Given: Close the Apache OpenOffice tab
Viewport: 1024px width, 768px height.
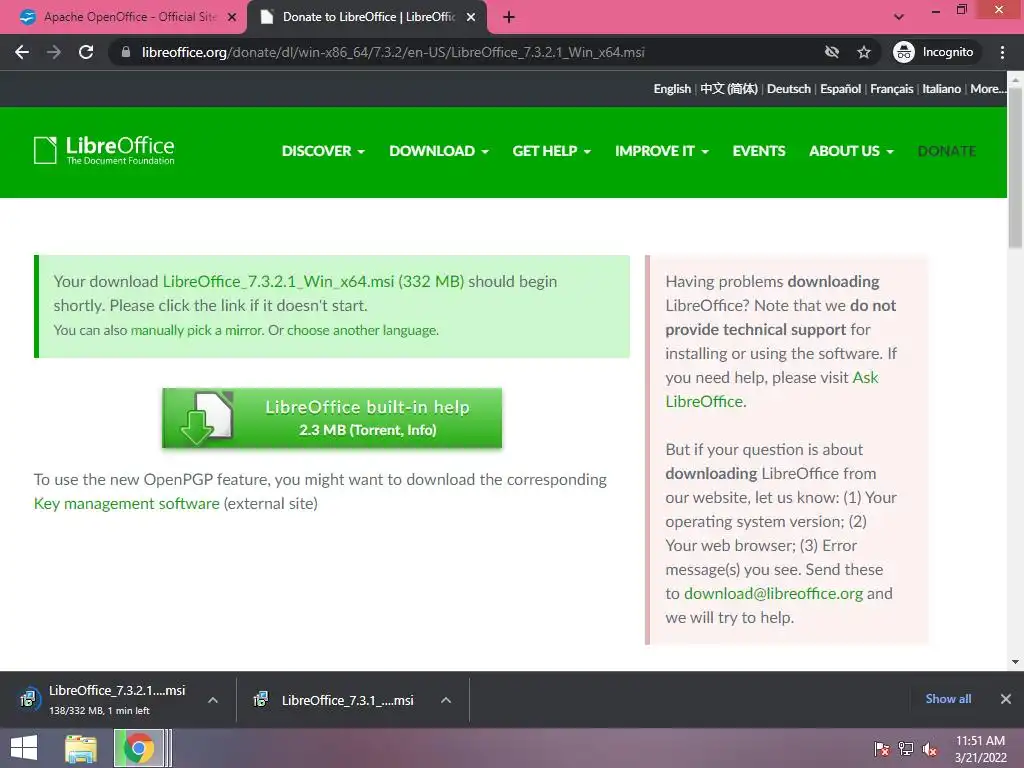Looking at the screenshot, I should (232, 18).
